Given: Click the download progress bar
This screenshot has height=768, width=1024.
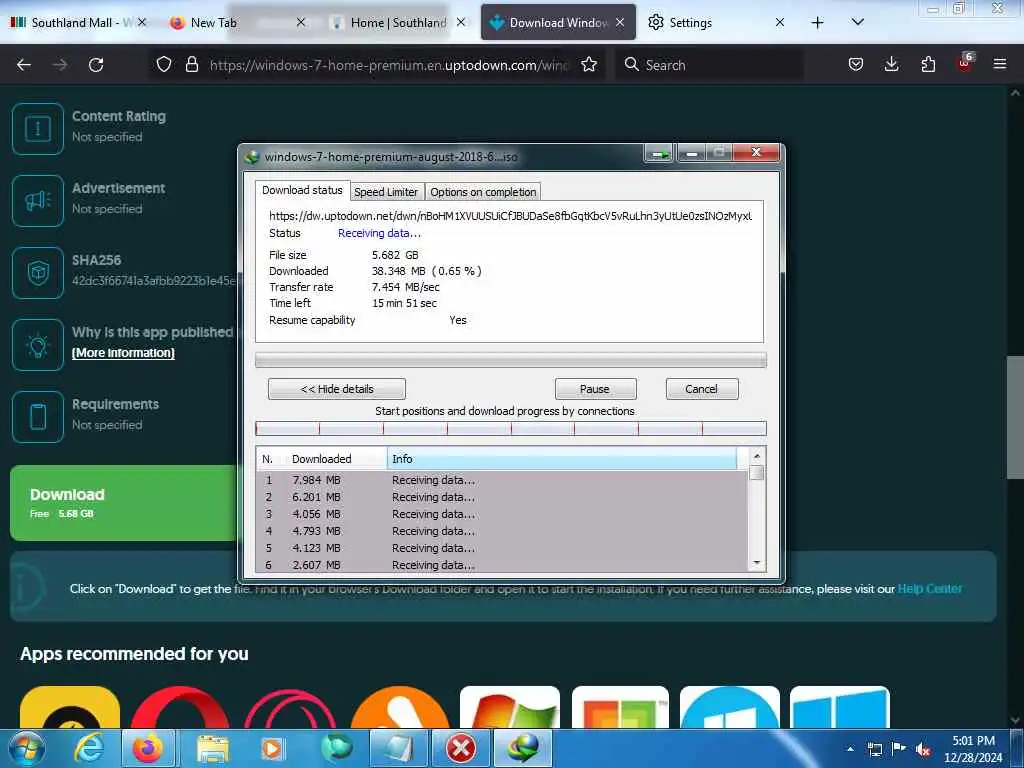Looking at the screenshot, I should (x=511, y=359).
